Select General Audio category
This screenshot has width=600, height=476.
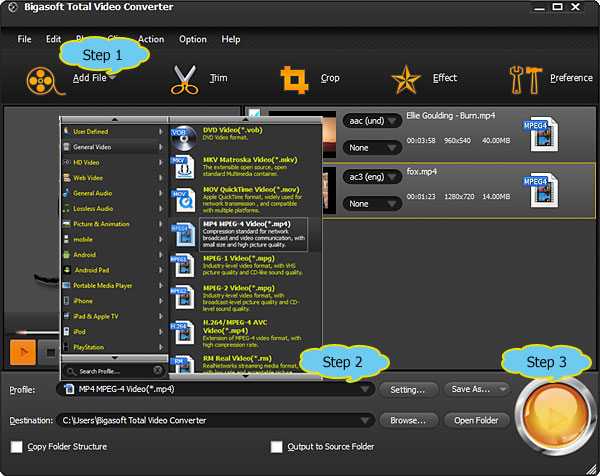tap(114, 193)
